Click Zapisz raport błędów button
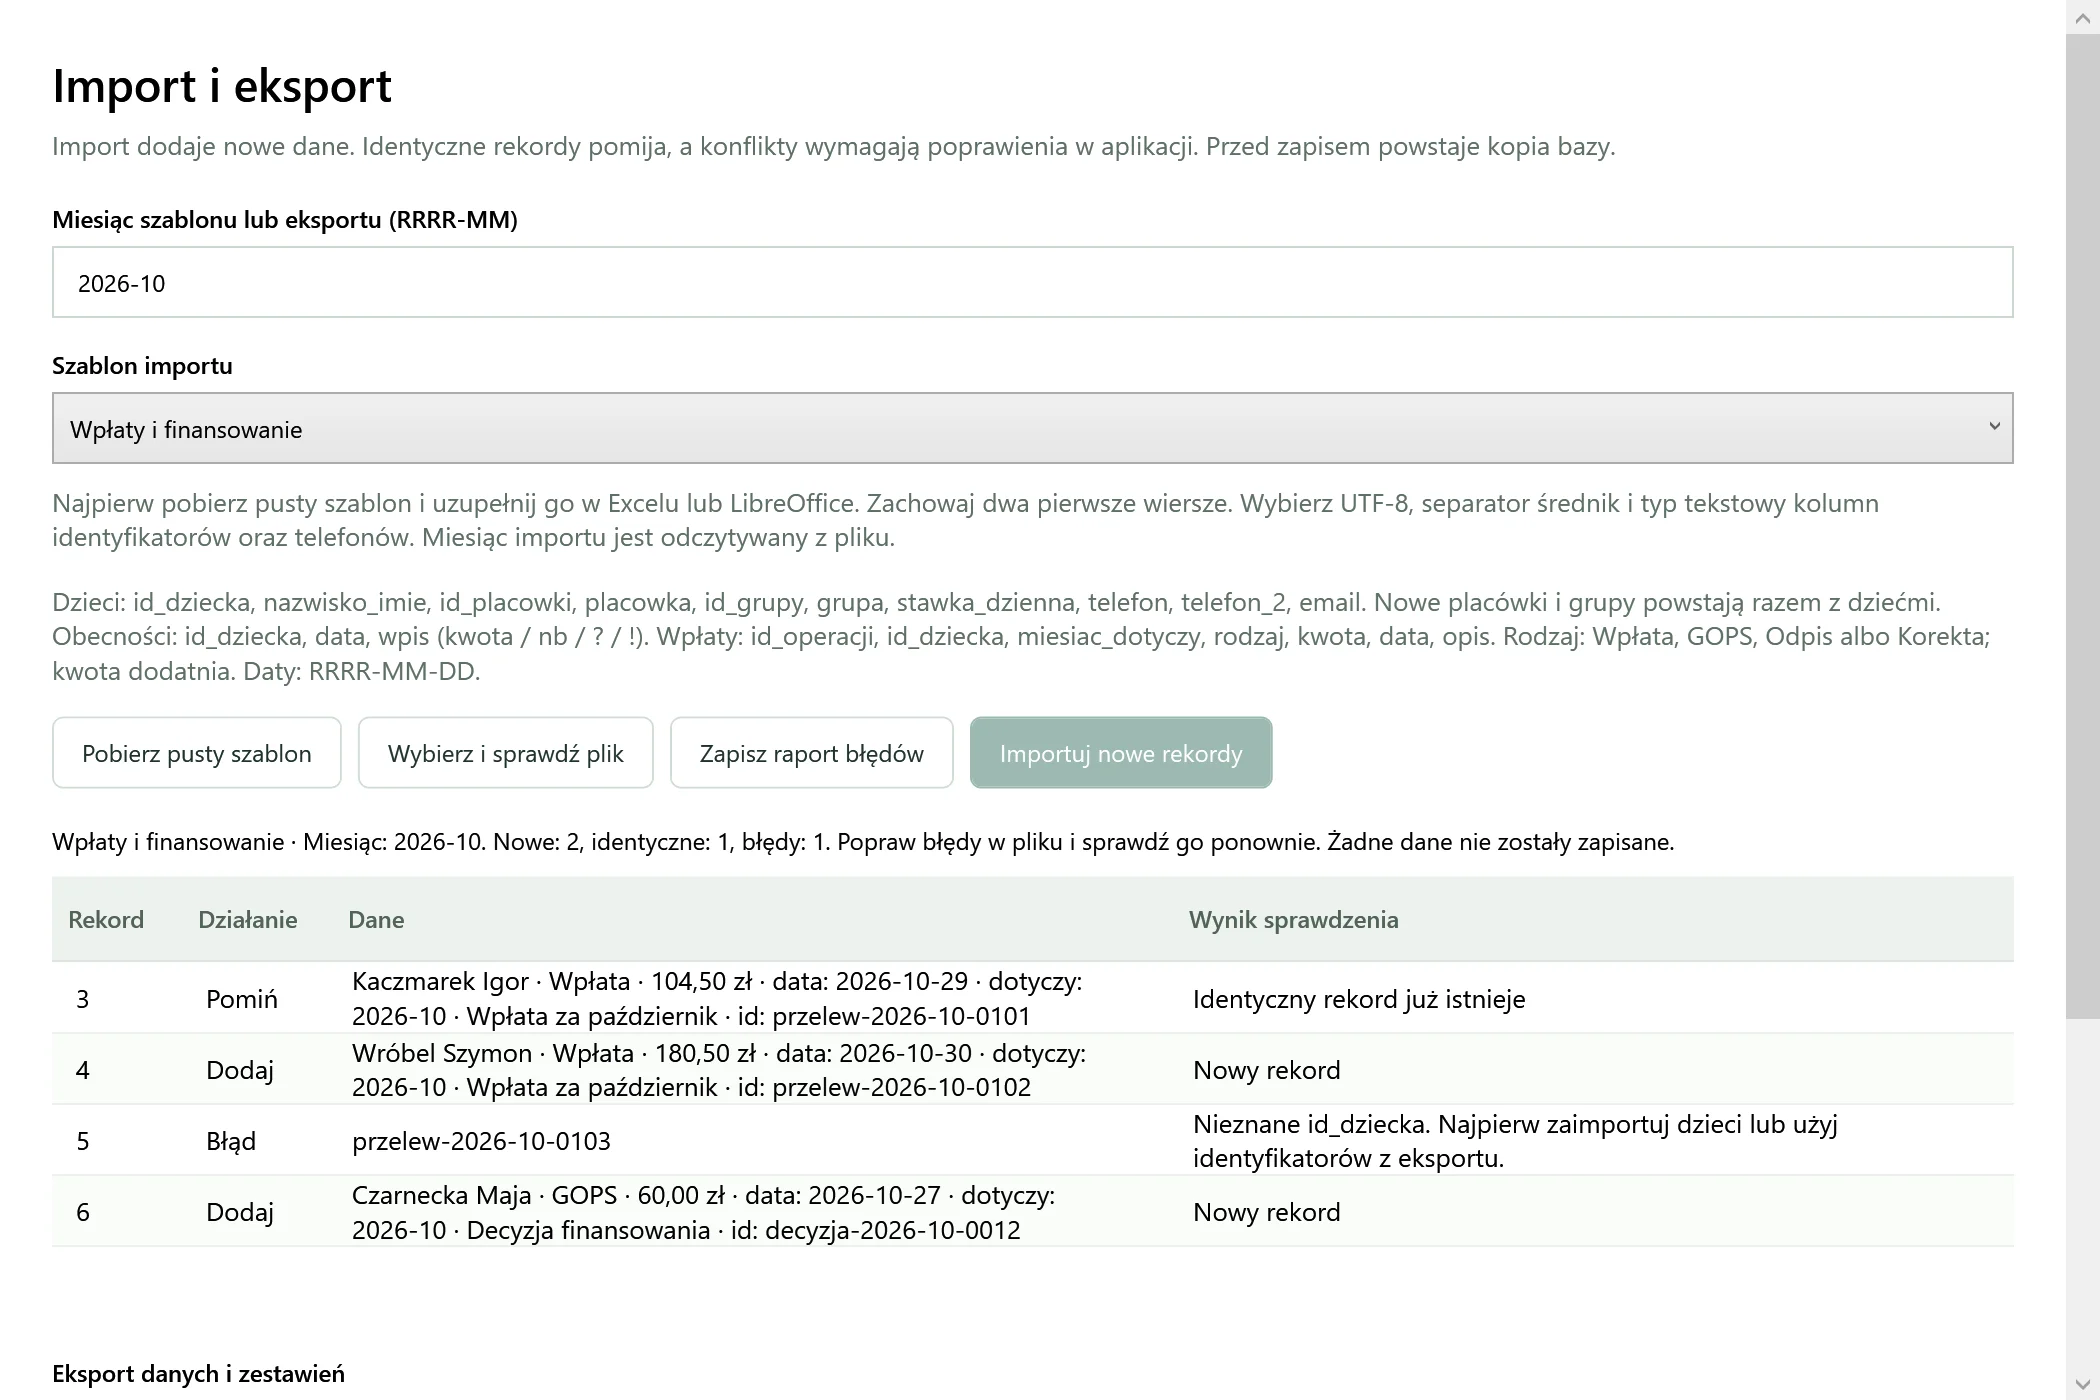The image size is (2100, 1400). (812, 753)
